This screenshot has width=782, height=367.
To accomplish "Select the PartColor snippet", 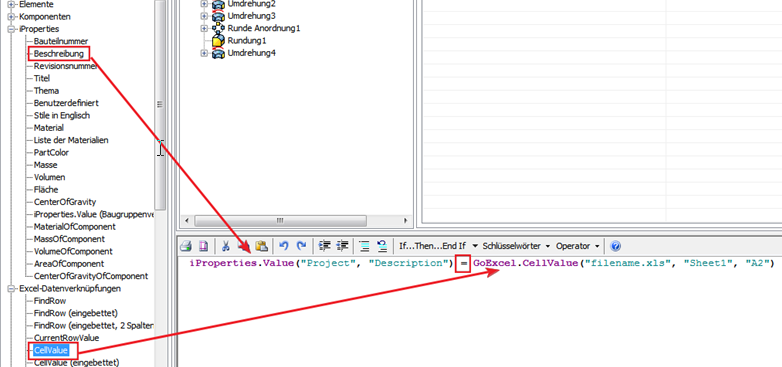I will [51, 153].
